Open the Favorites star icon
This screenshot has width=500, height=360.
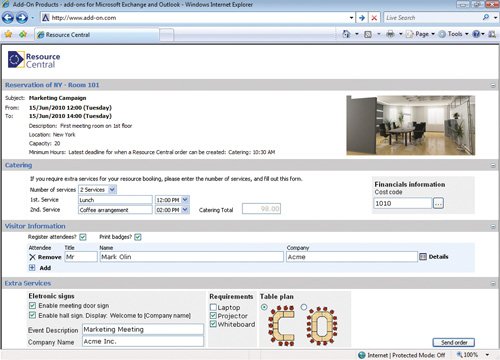pyautogui.click(x=8, y=34)
